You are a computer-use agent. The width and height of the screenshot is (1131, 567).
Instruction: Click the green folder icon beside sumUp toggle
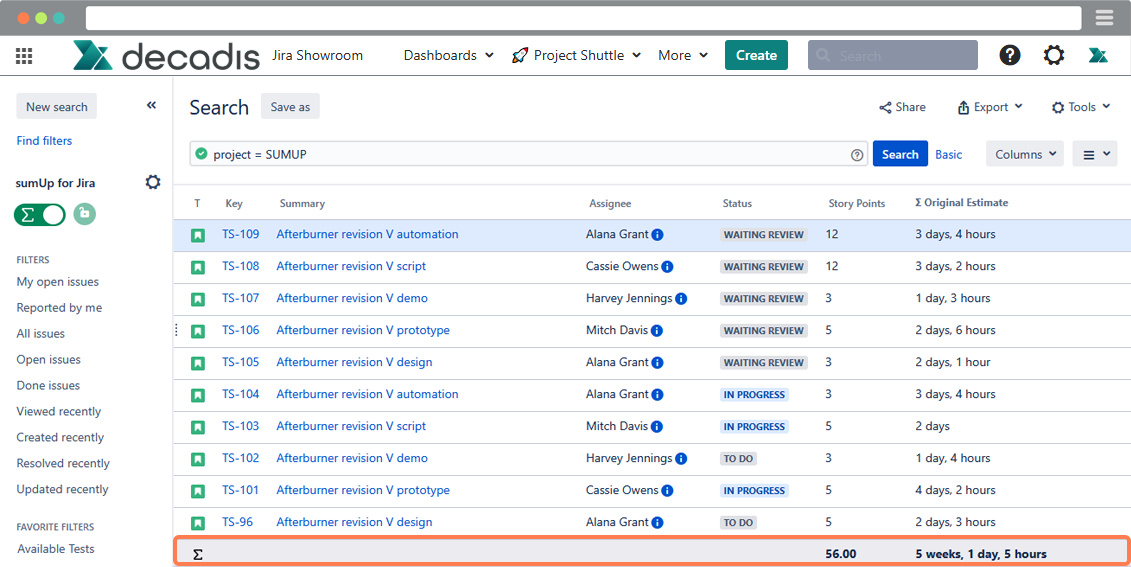click(85, 214)
